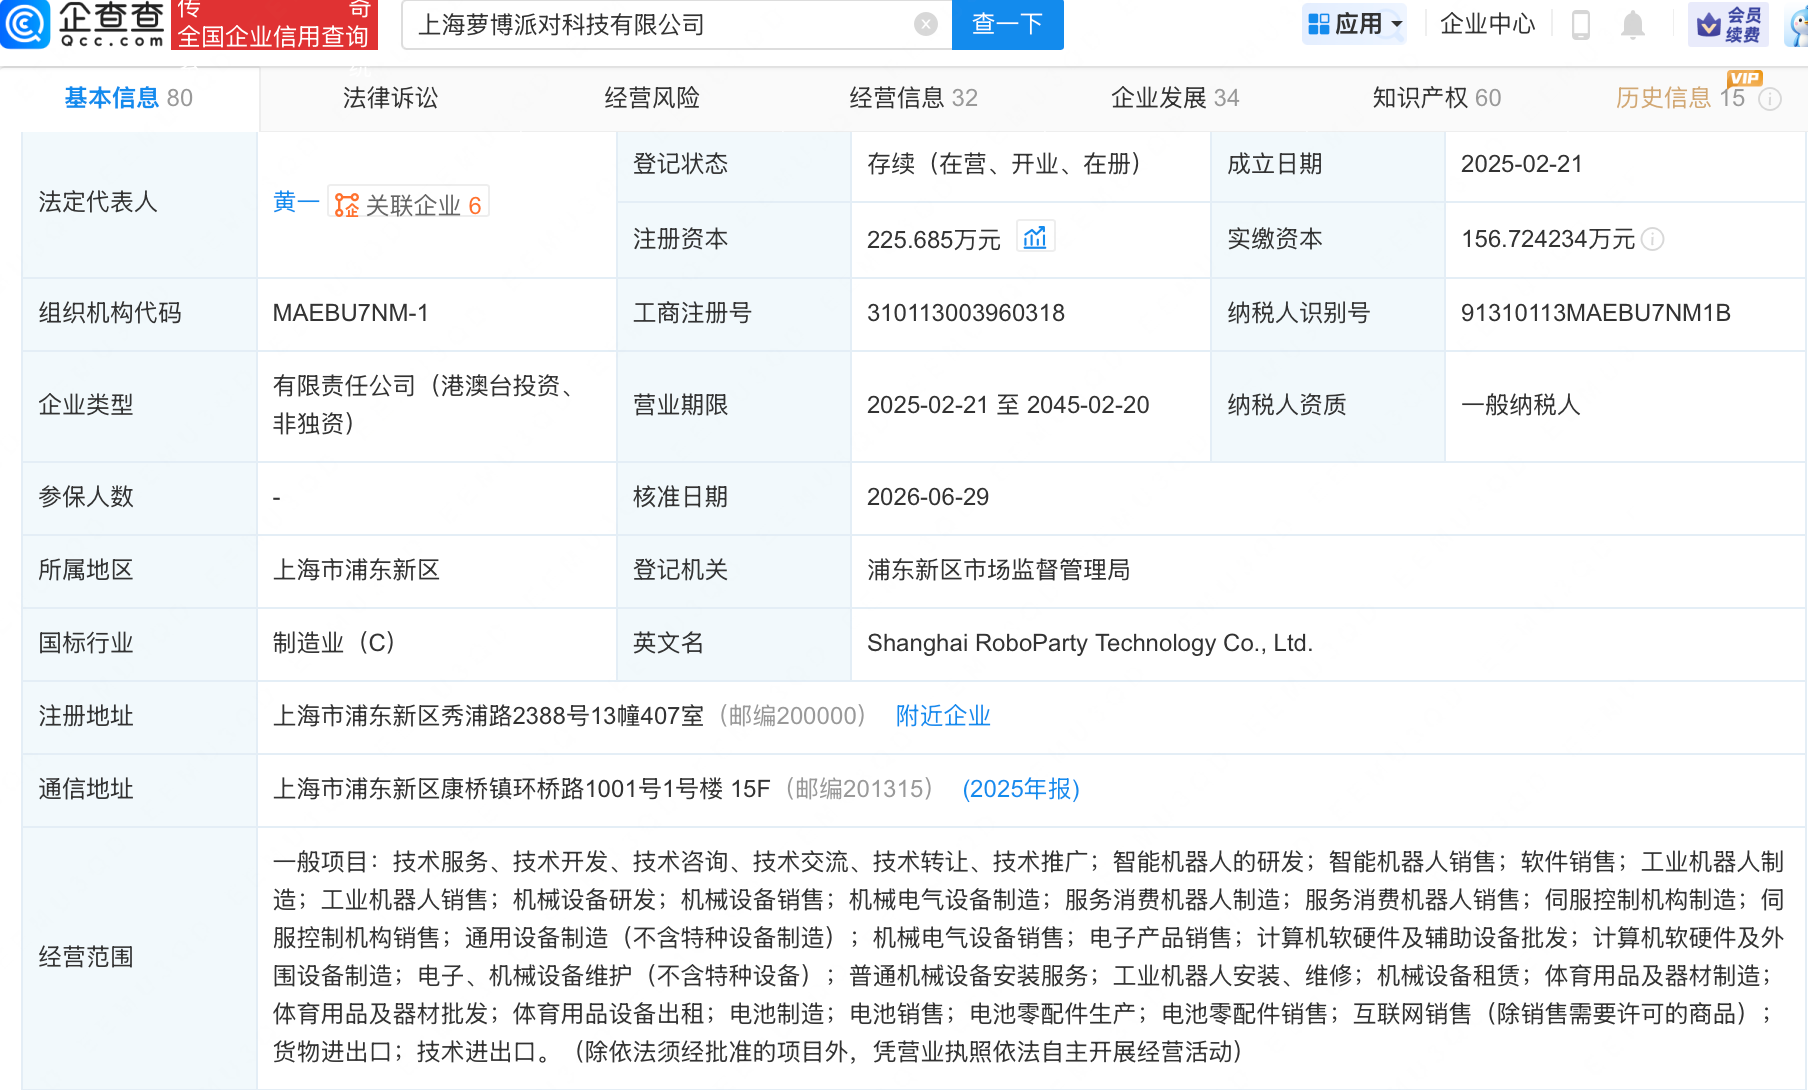Select the 一般纳税人 taxpayer qualification
The width and height of the screenshot is (1808, 1090).
[x=1521, y=405]
